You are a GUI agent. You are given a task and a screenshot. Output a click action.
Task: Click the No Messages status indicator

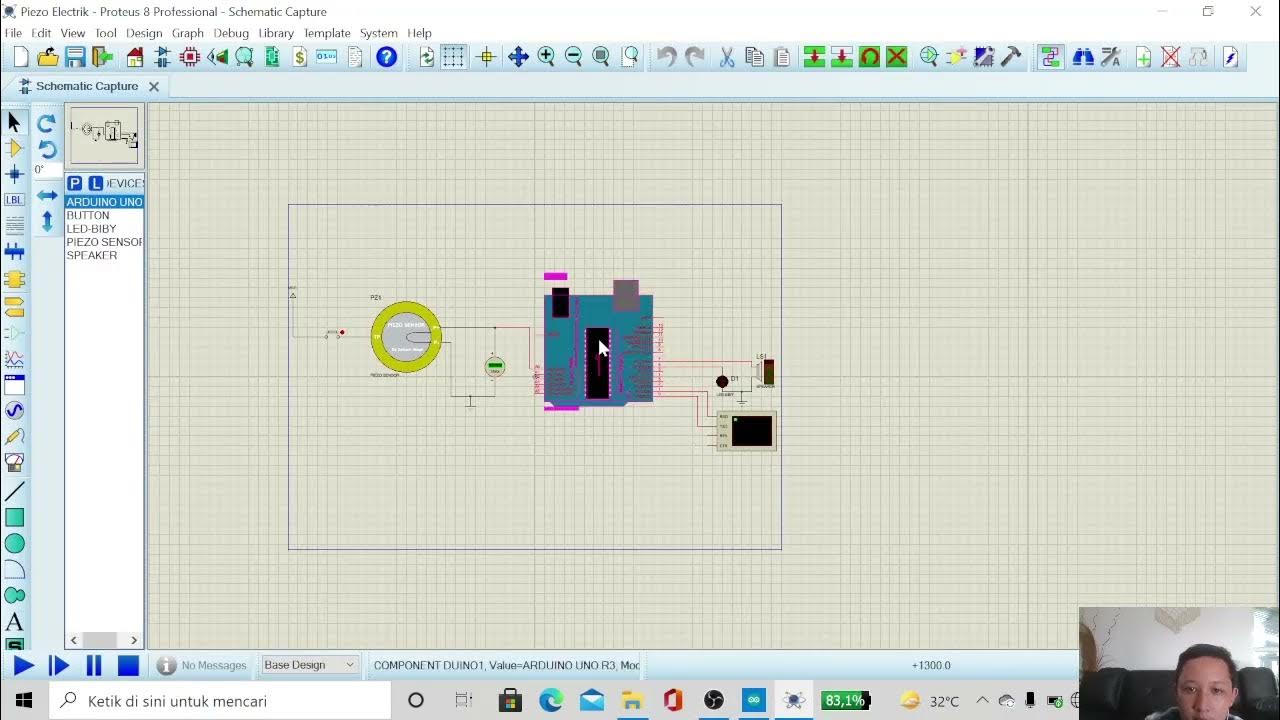[202, 665]
